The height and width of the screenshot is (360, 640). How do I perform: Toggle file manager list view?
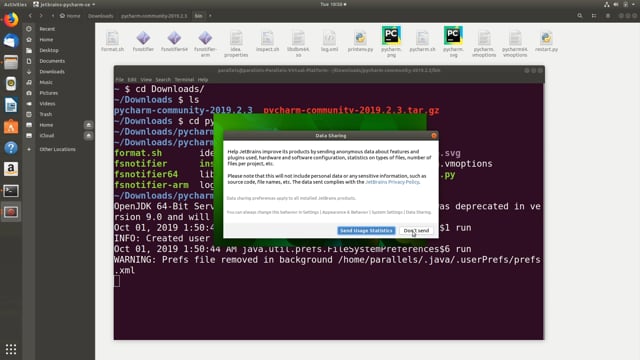click(x=594, y=16)
